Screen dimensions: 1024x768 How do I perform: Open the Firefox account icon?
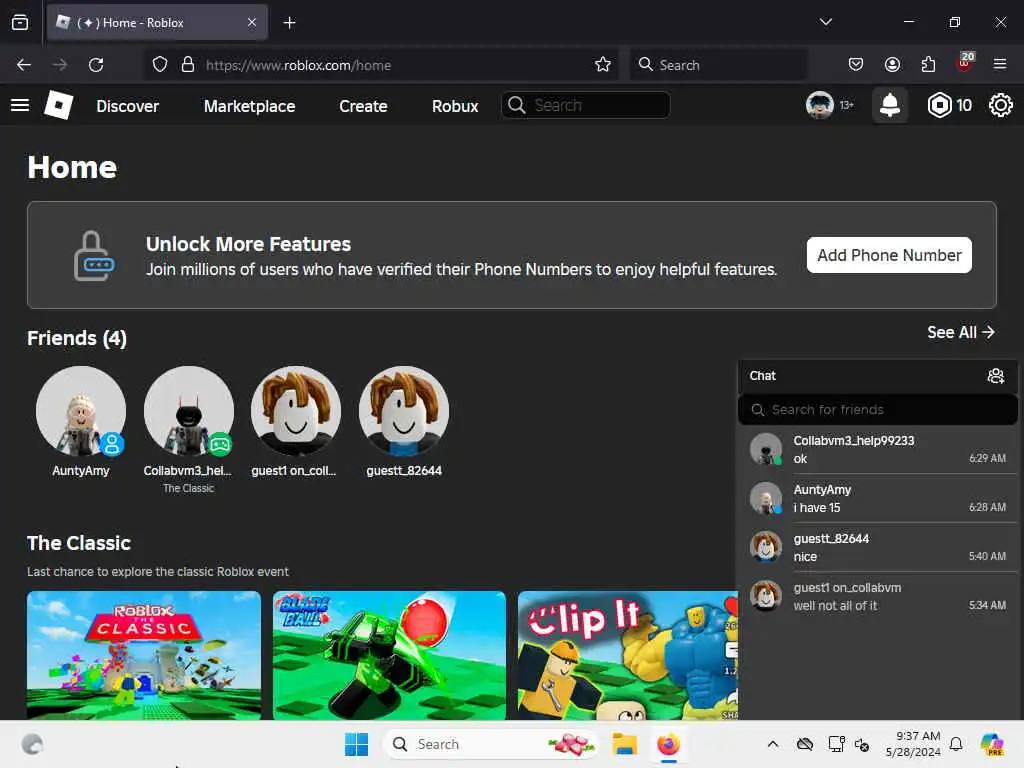point(892,65)
